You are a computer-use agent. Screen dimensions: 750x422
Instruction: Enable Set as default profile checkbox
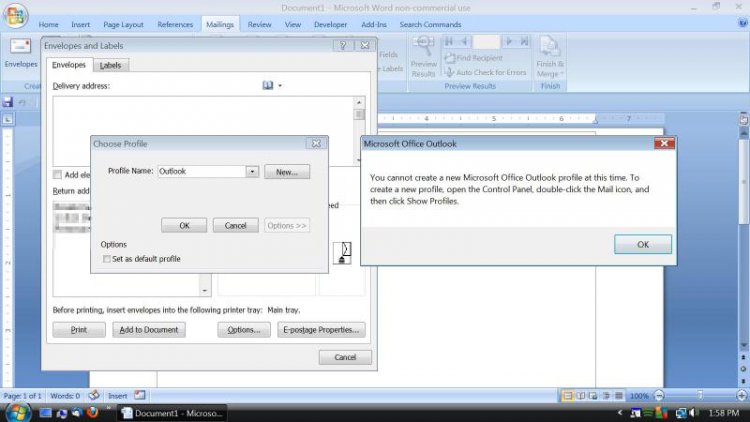tap(107, 259)
